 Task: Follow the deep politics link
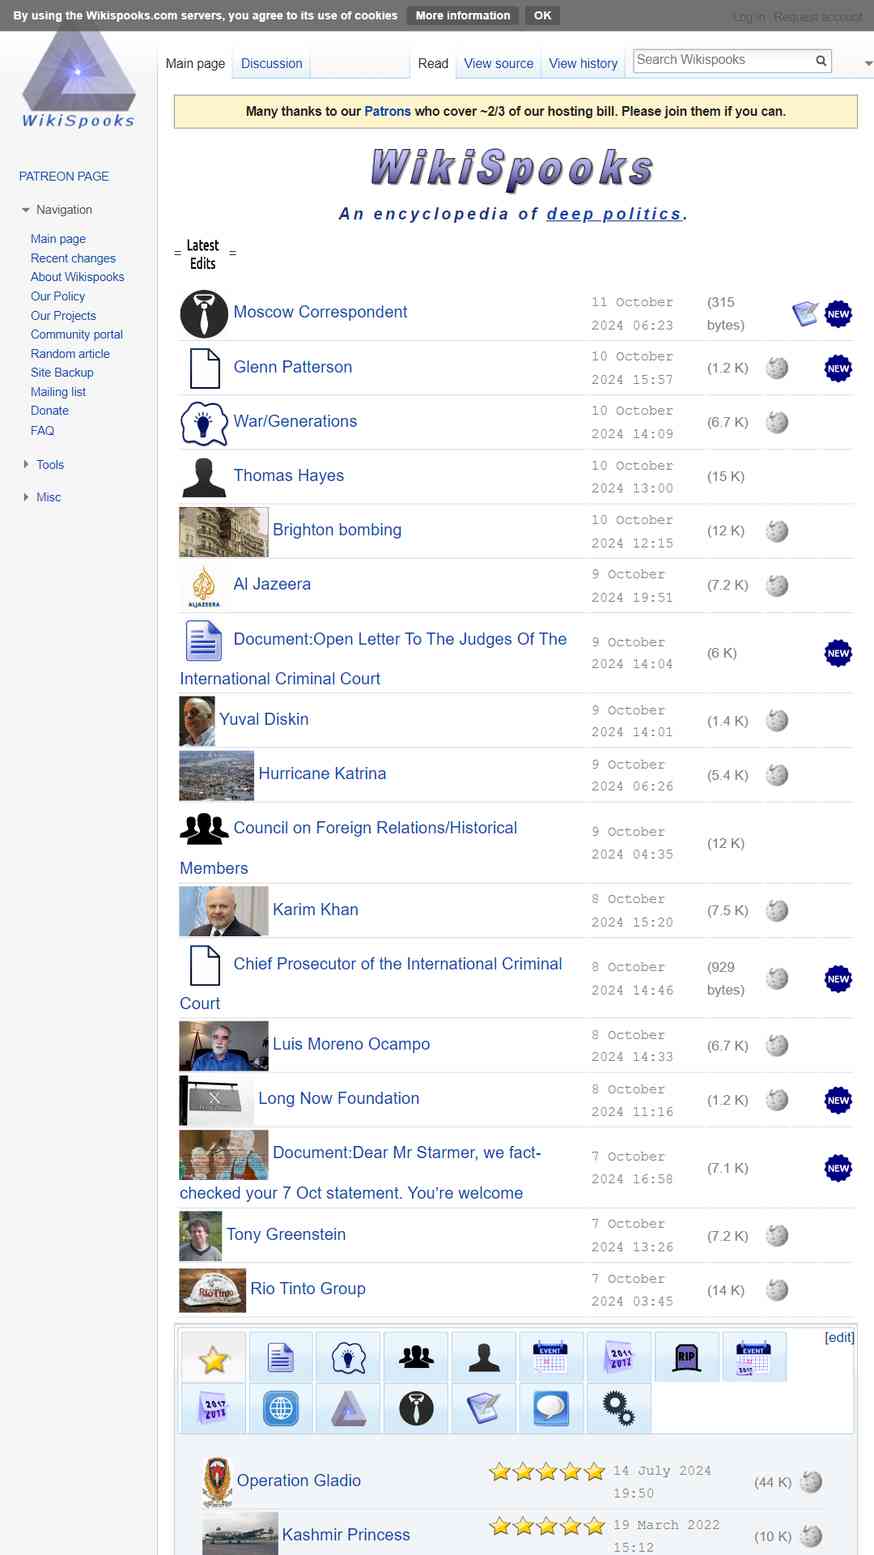pyautogui.click(x=614, y=214)
